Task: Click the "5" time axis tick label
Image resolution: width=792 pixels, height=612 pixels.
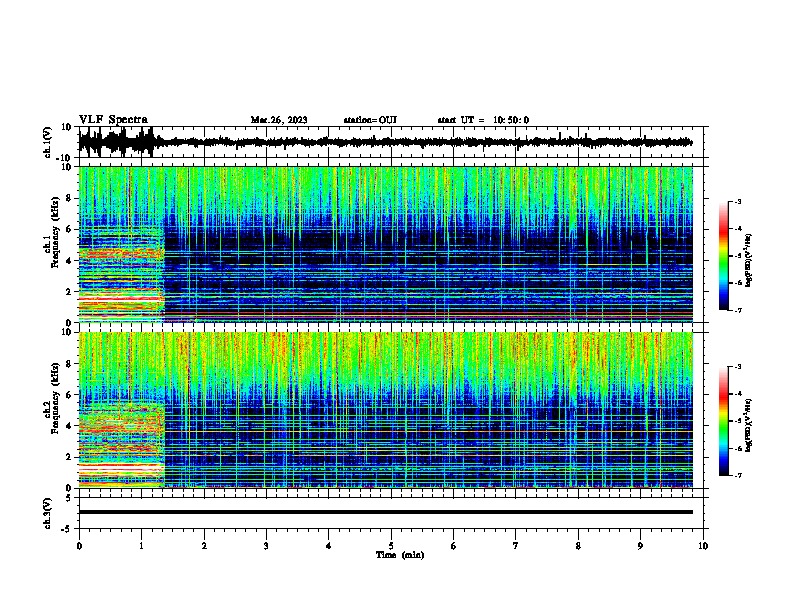Action: (391, 546)
